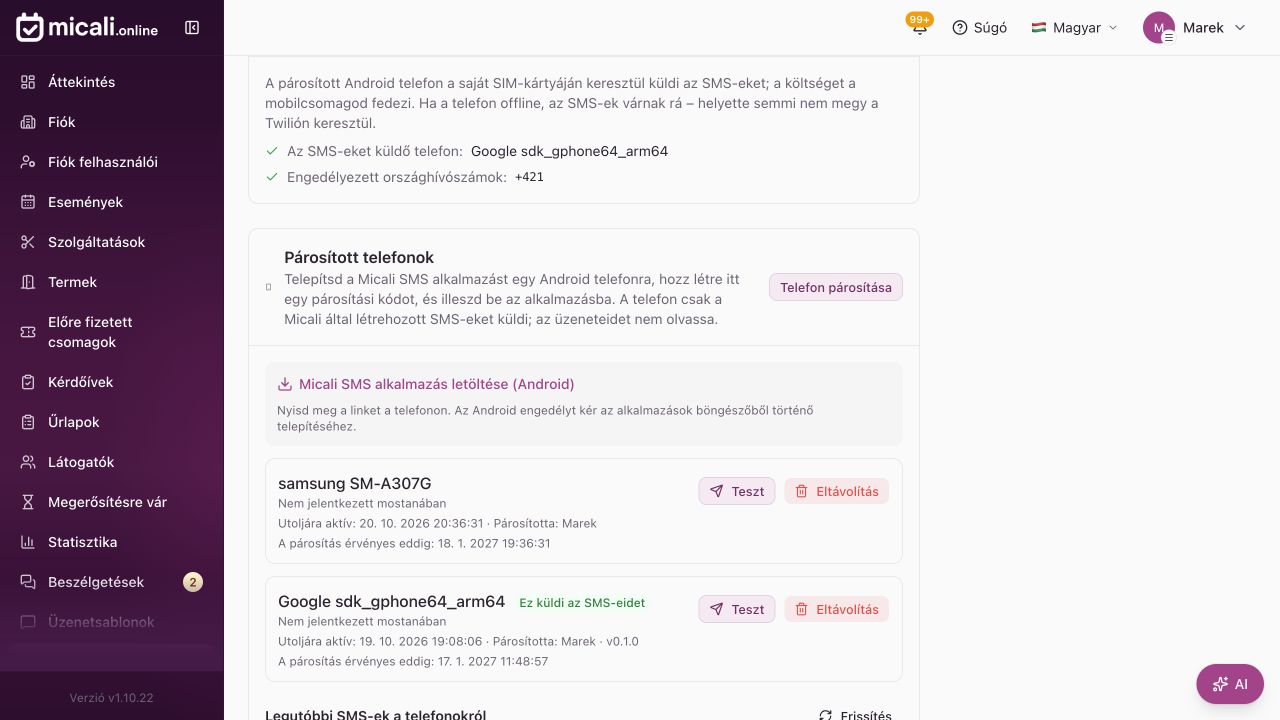Click the Párosított telefonok heading
Image resolution: width=1280 pixels, height=720 pixels.
click(359, 257)
